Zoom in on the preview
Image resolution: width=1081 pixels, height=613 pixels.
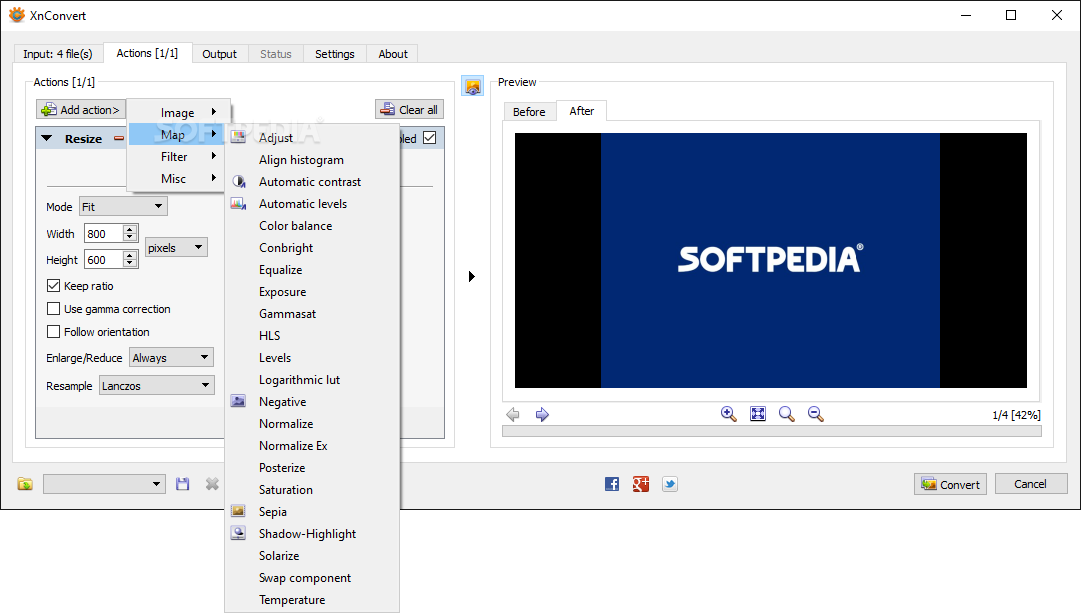click(x=729, y=414)
